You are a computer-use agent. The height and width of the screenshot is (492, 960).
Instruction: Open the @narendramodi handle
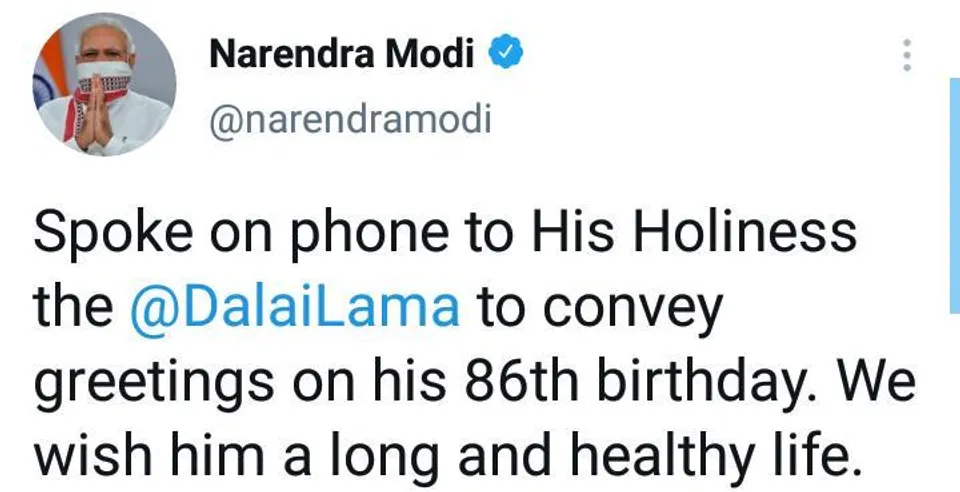pos(350,120)
